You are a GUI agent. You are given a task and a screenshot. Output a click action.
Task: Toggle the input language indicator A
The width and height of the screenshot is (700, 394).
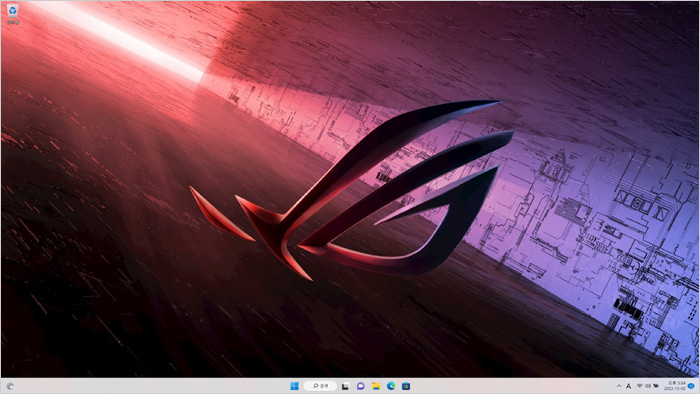tap(629, 386)
